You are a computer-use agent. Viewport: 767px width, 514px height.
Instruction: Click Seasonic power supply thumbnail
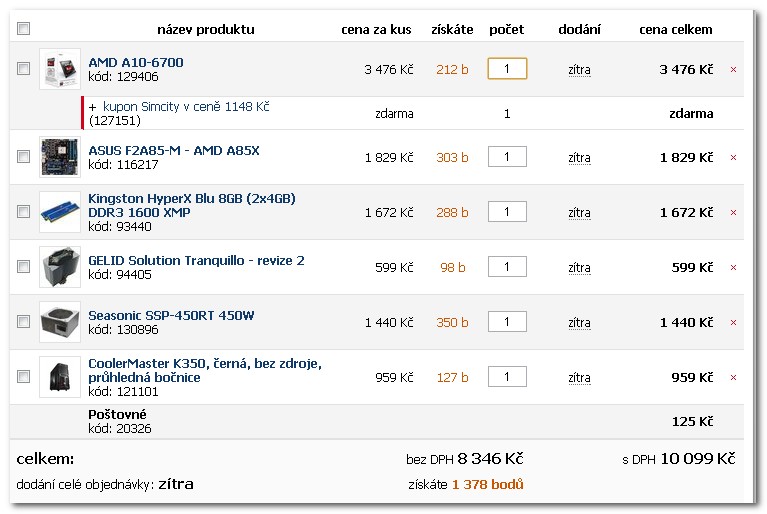59,322
